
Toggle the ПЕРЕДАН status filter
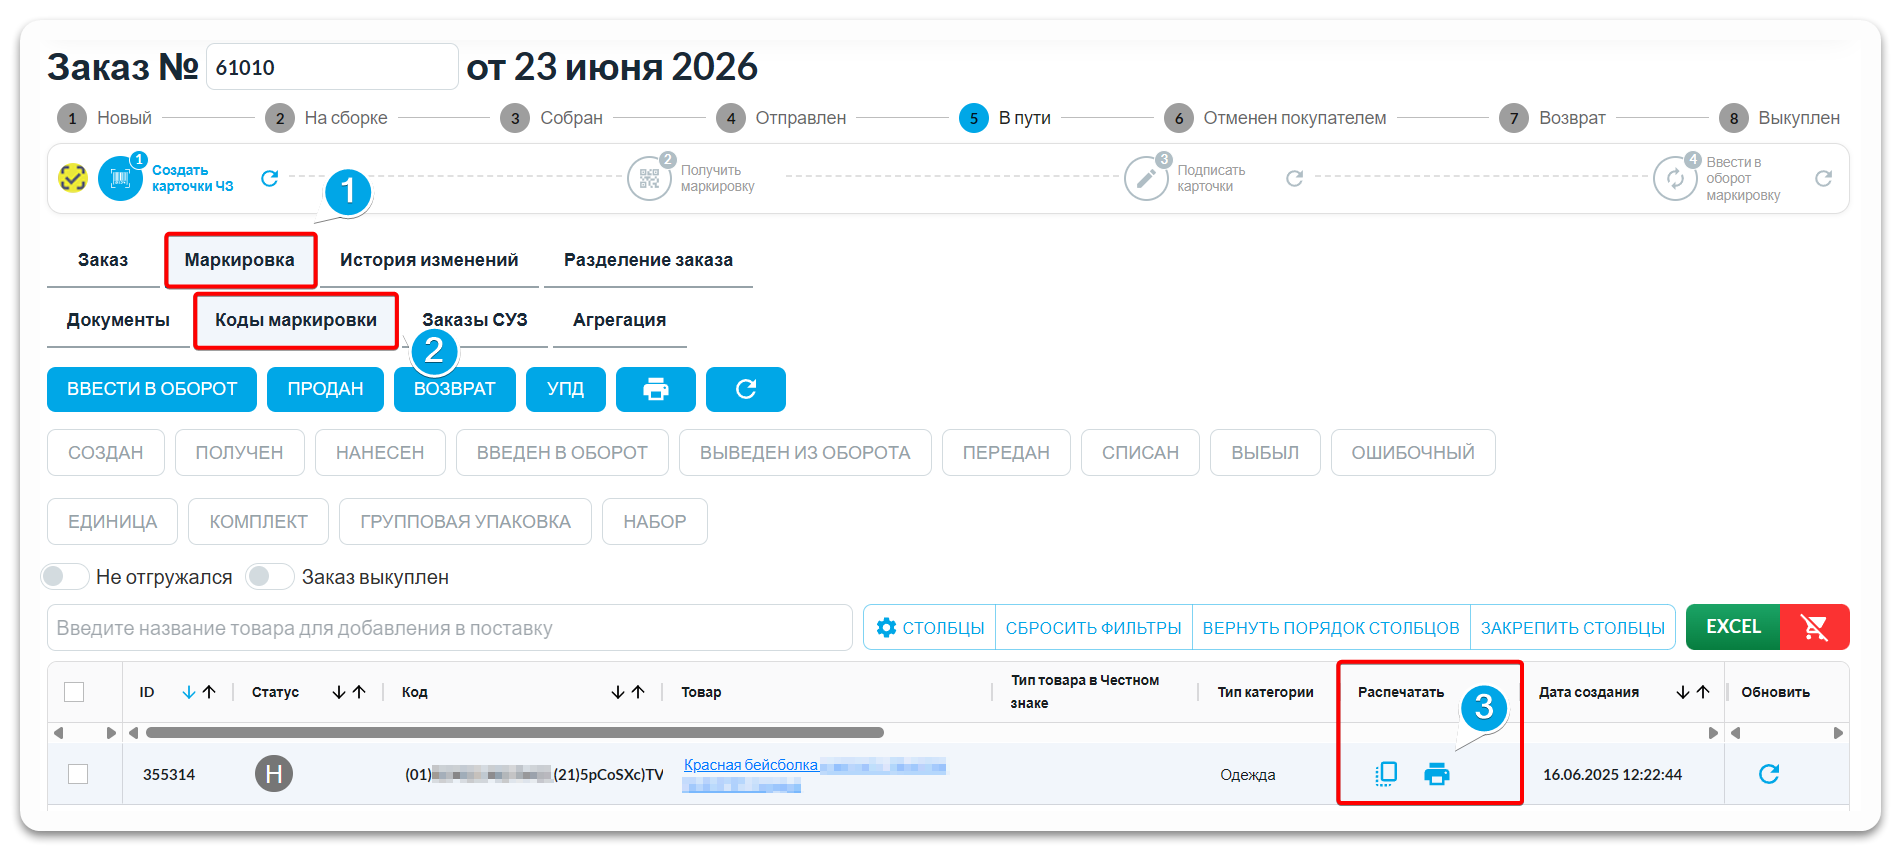point(1006,453)
